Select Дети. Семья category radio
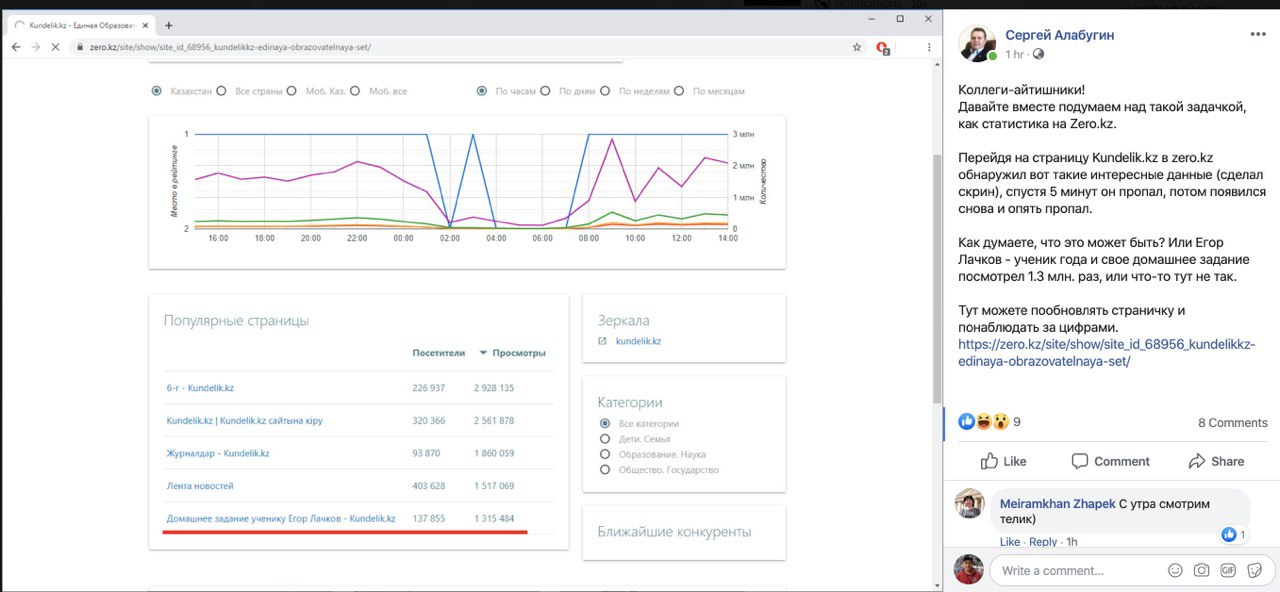This screenshot has width=1280, height=592. (604, 439)
